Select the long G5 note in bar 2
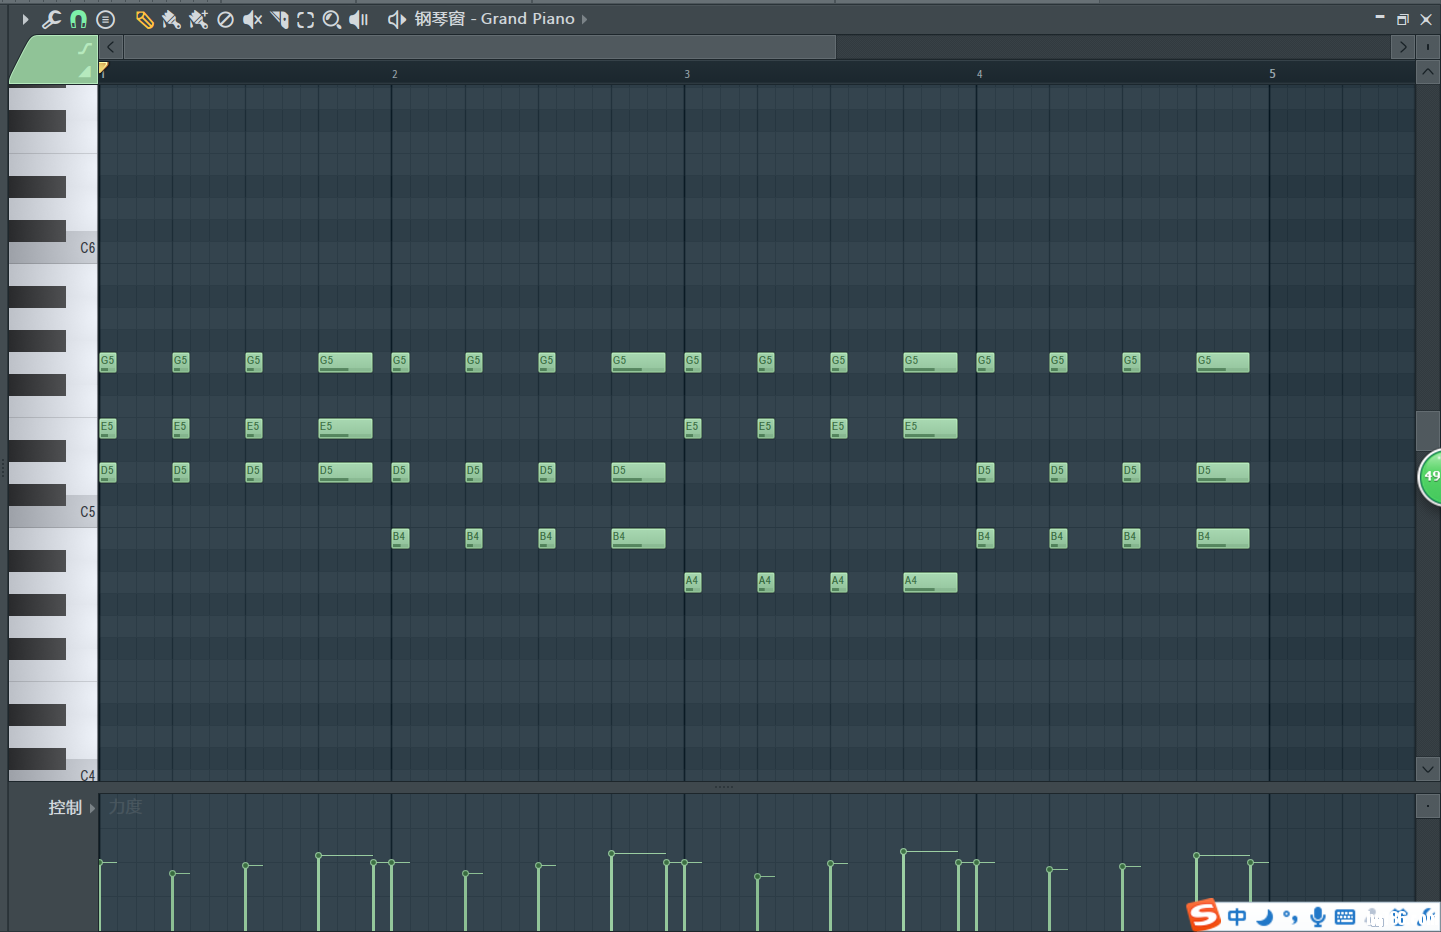 (x=638, y=362)
